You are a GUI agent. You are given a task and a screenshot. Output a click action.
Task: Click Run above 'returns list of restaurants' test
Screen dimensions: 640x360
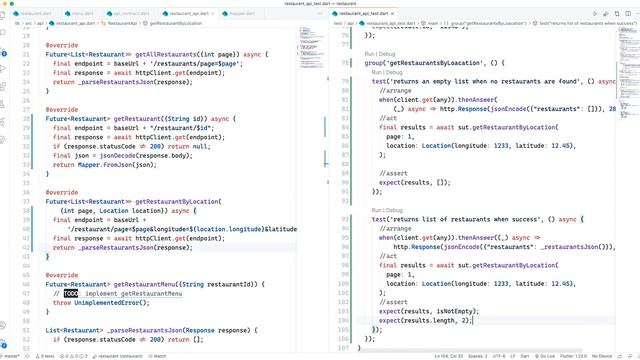tap(376, 210)
